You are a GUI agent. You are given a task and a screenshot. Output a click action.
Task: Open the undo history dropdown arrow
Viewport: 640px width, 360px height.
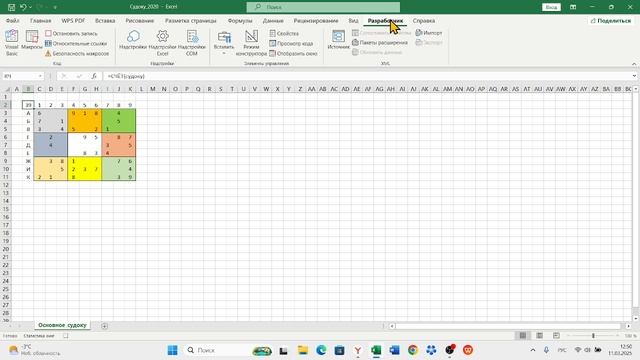coord(30,7)
